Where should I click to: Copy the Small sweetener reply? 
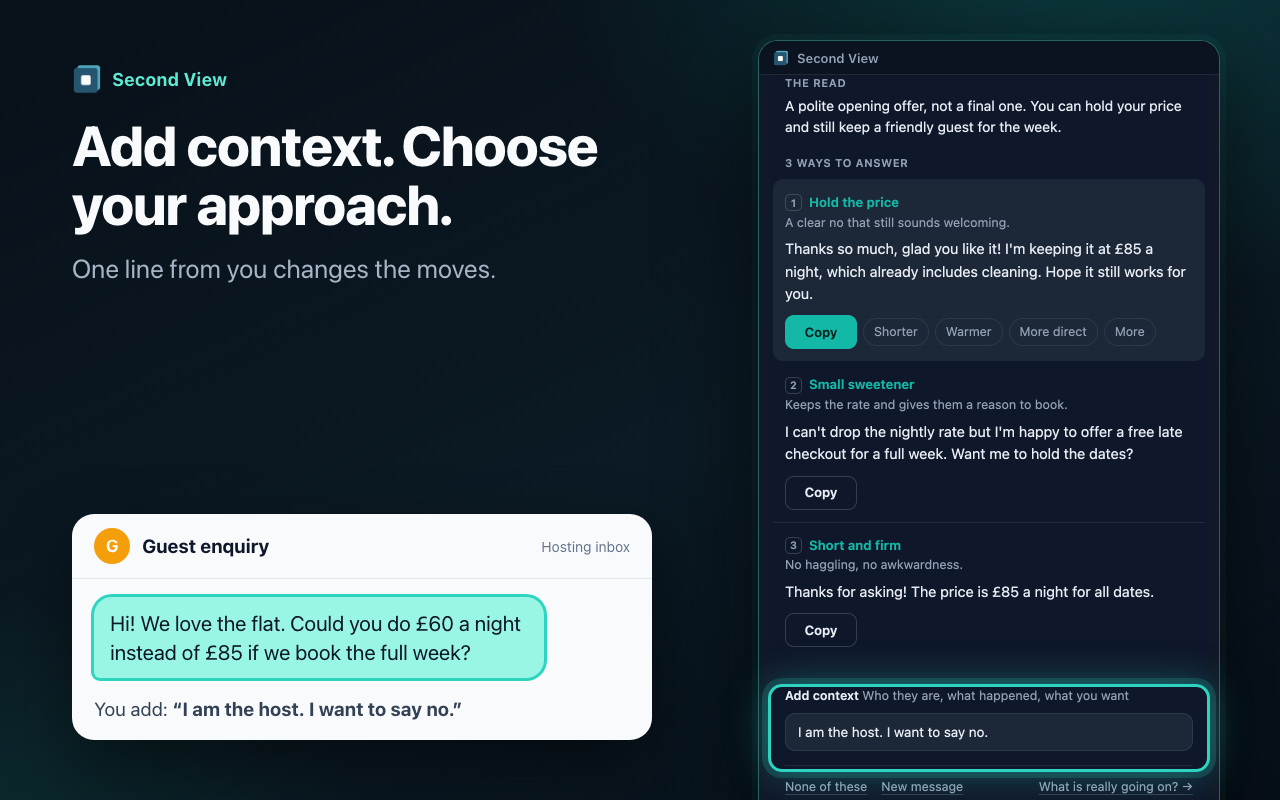(x=821, y=493)
